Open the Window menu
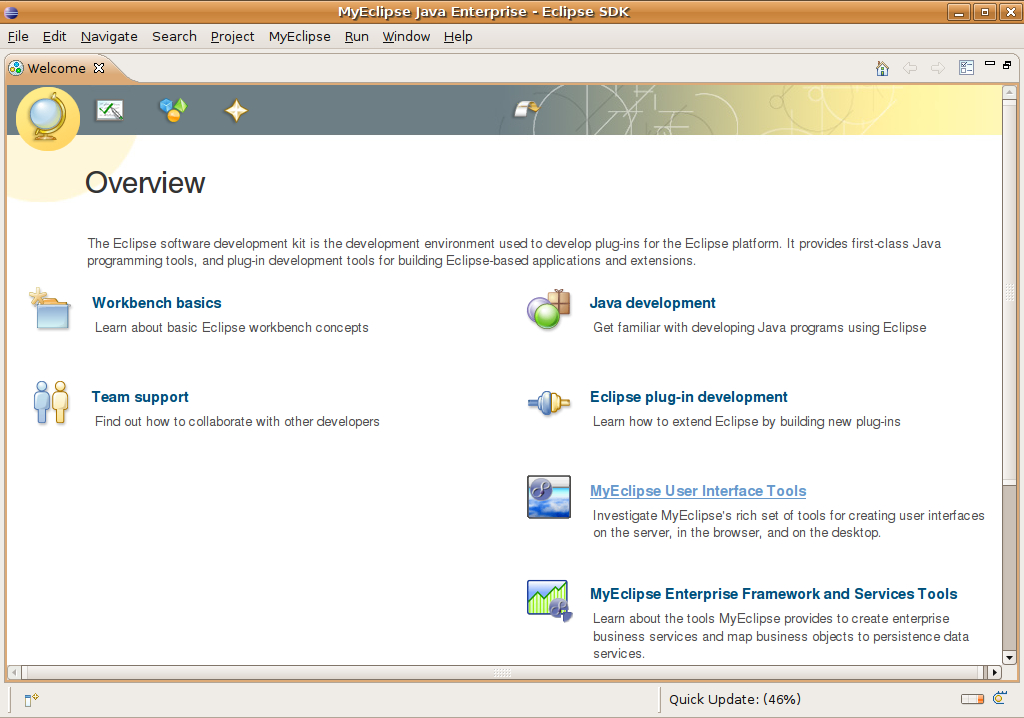 406,37
